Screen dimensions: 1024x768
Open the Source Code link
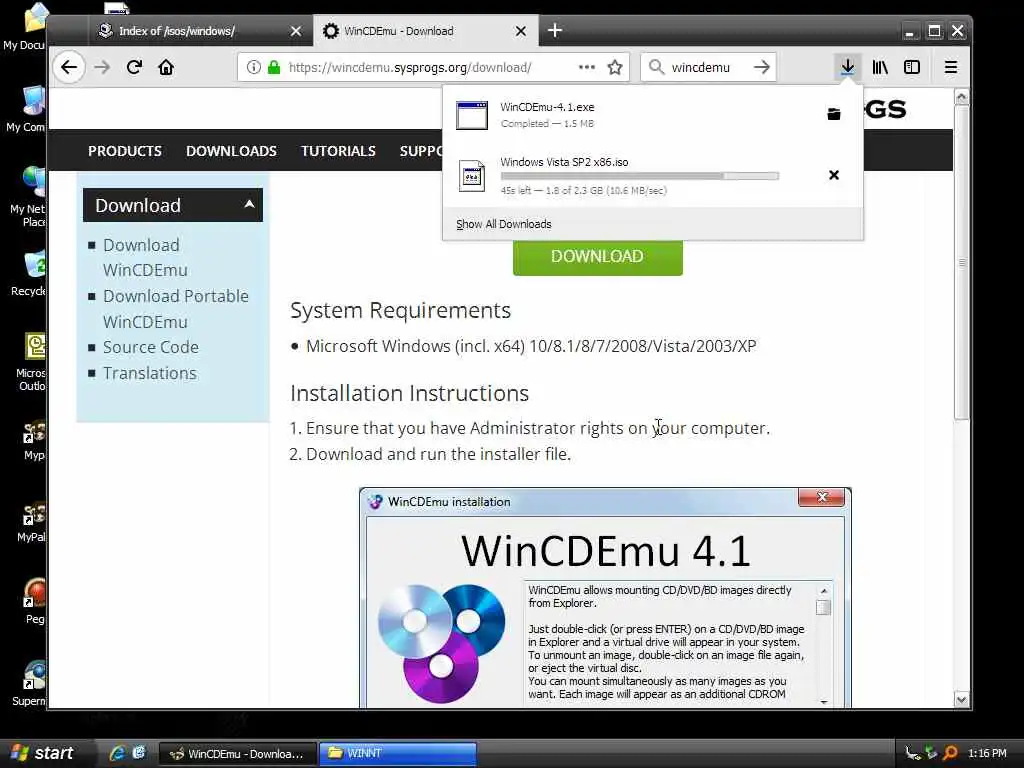tap(151, 347)
